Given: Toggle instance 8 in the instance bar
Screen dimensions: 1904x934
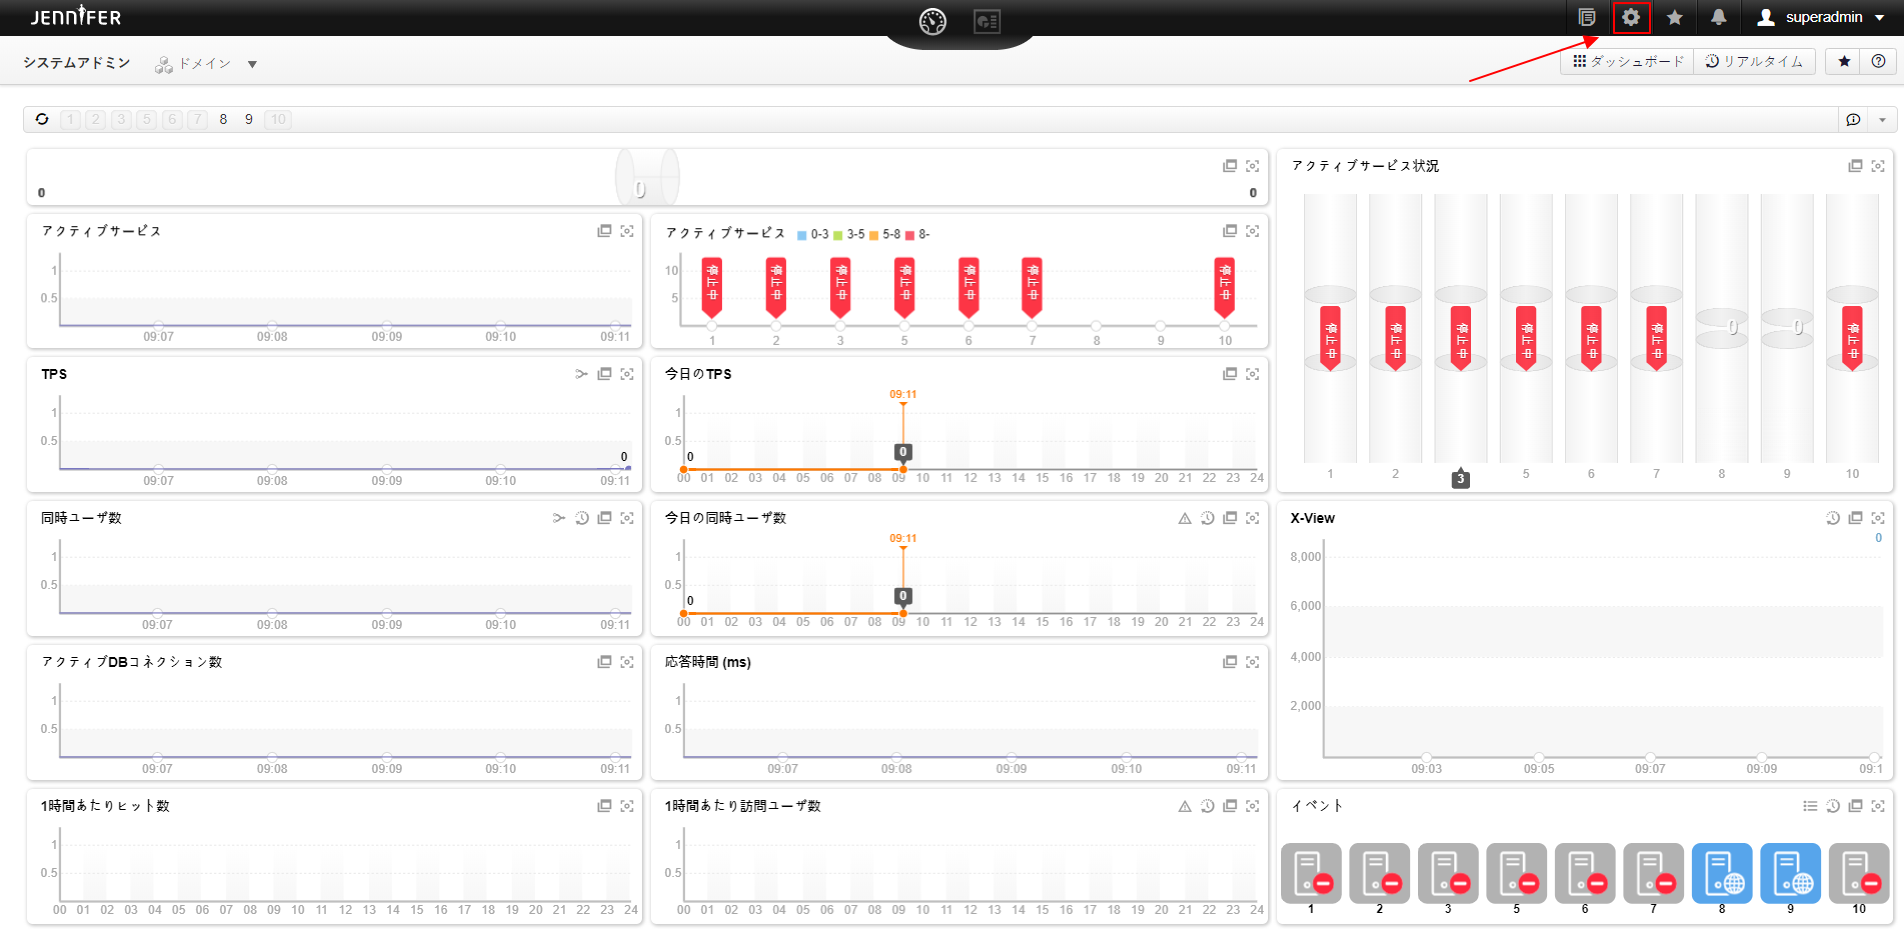Looking at the screenshot, I should coord(223,119).
